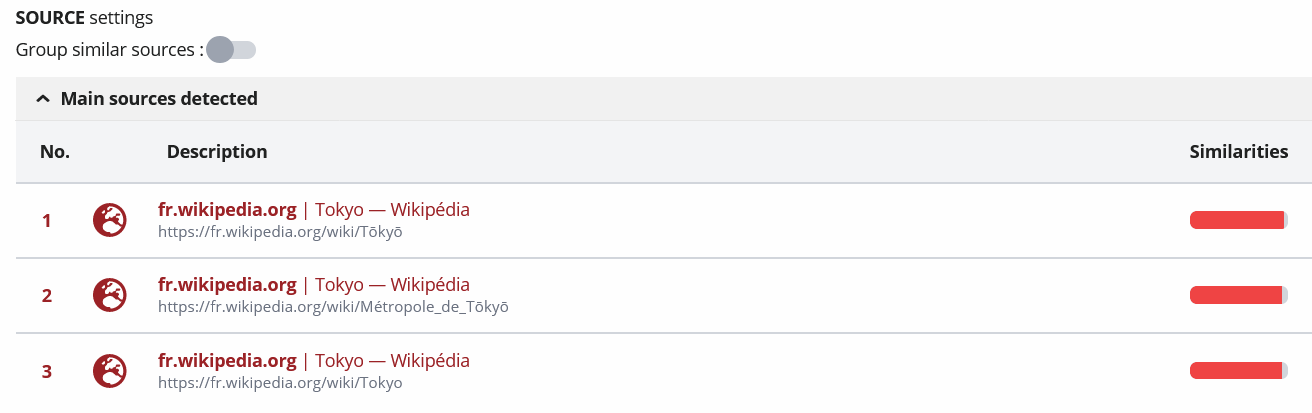Click the URL ending in Métropole_de_Tōkyō
Screen dimensions: 1312x413
(x=333, y=307)
